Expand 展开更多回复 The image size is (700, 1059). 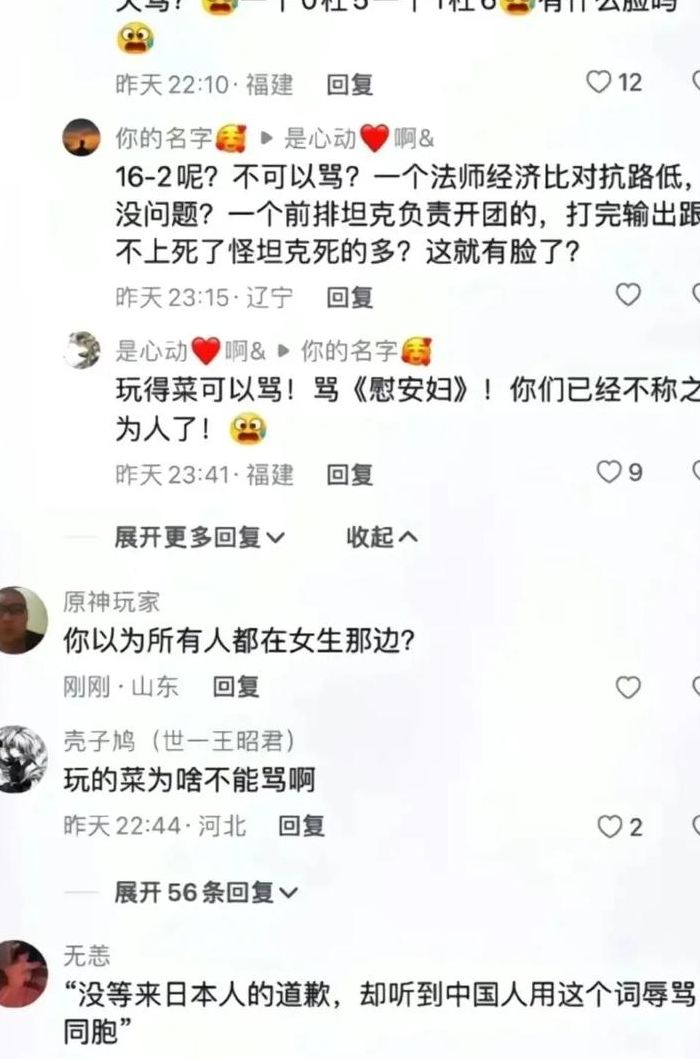pos(199,538)
